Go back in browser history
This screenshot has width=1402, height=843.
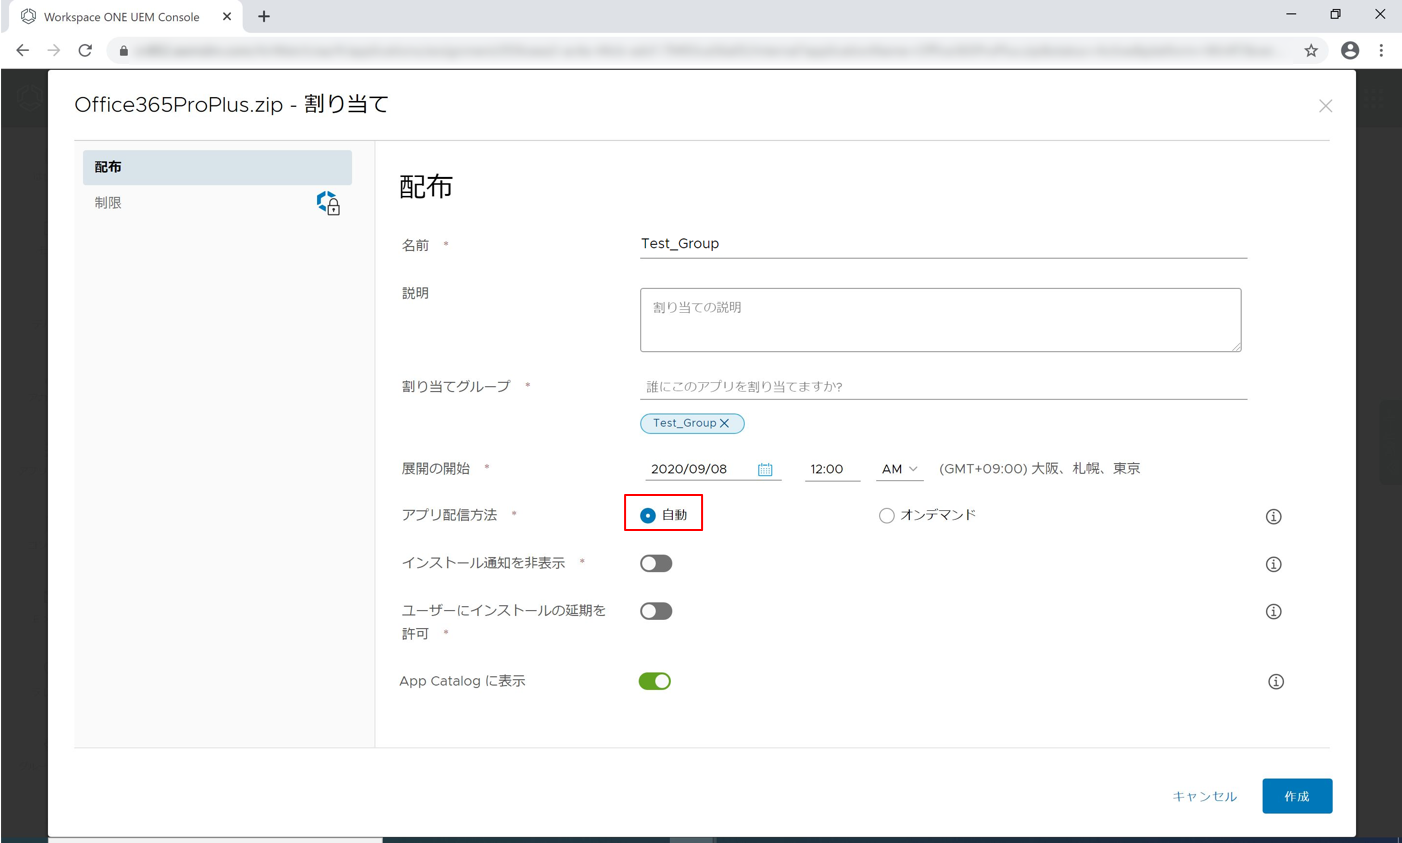click(22, 50)
